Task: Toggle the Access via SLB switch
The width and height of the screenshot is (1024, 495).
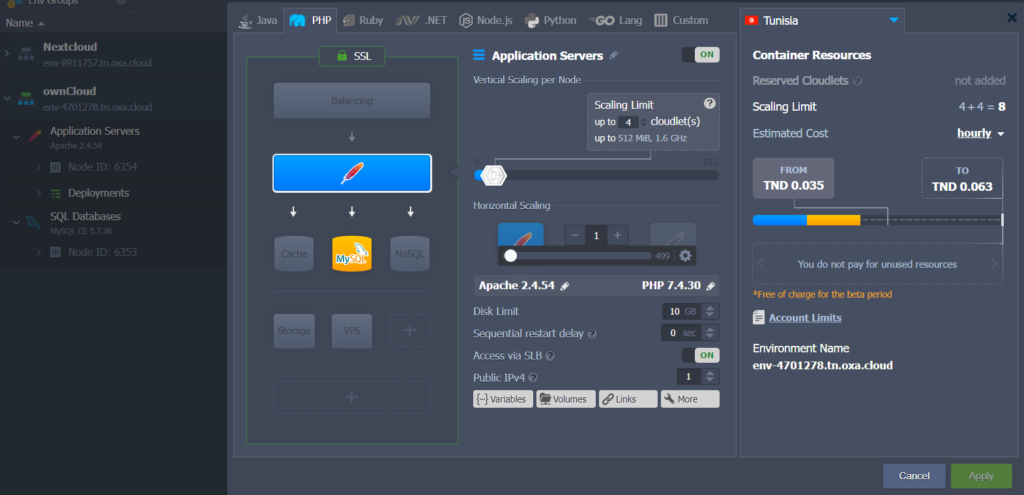Action: pyautogui.click(x=700, y=355)
